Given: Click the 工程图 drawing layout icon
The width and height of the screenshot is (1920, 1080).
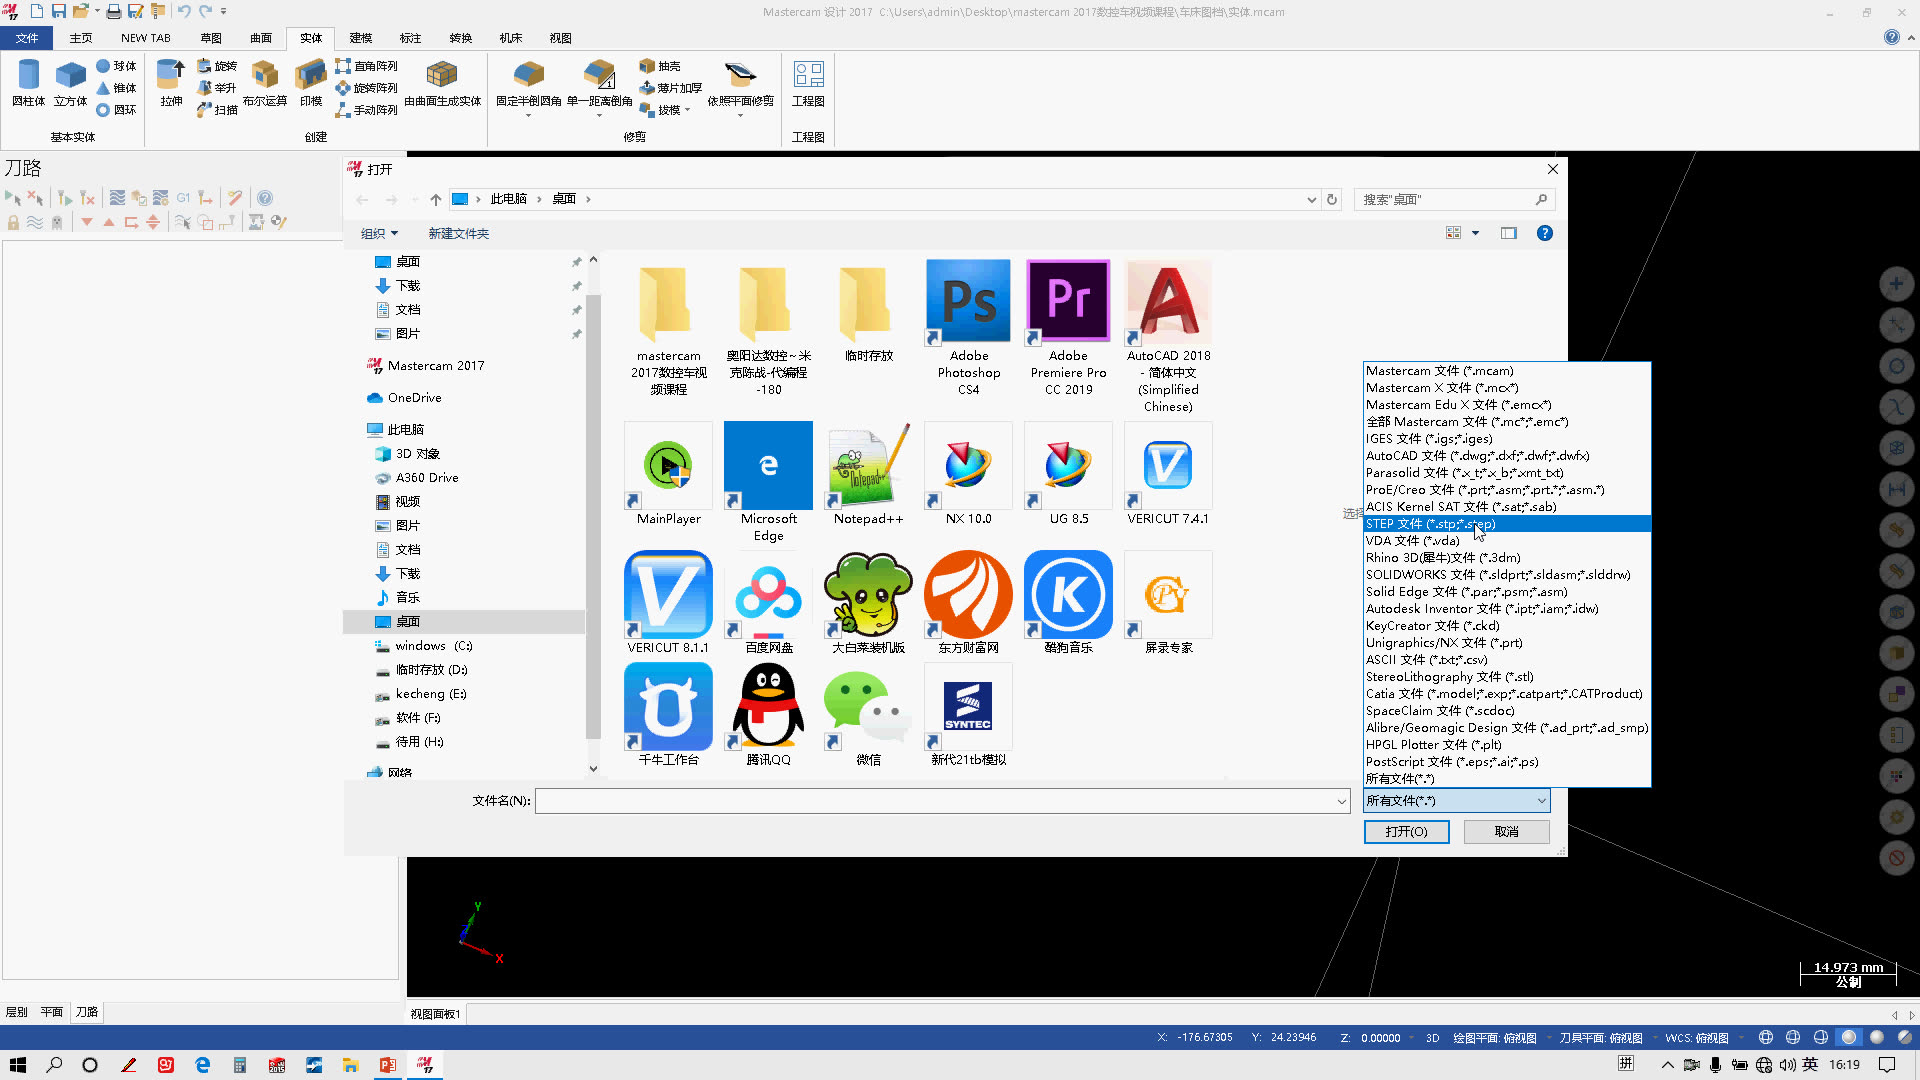Looking at the screenshot, I should pyautogui.click(x=808, y=76).
